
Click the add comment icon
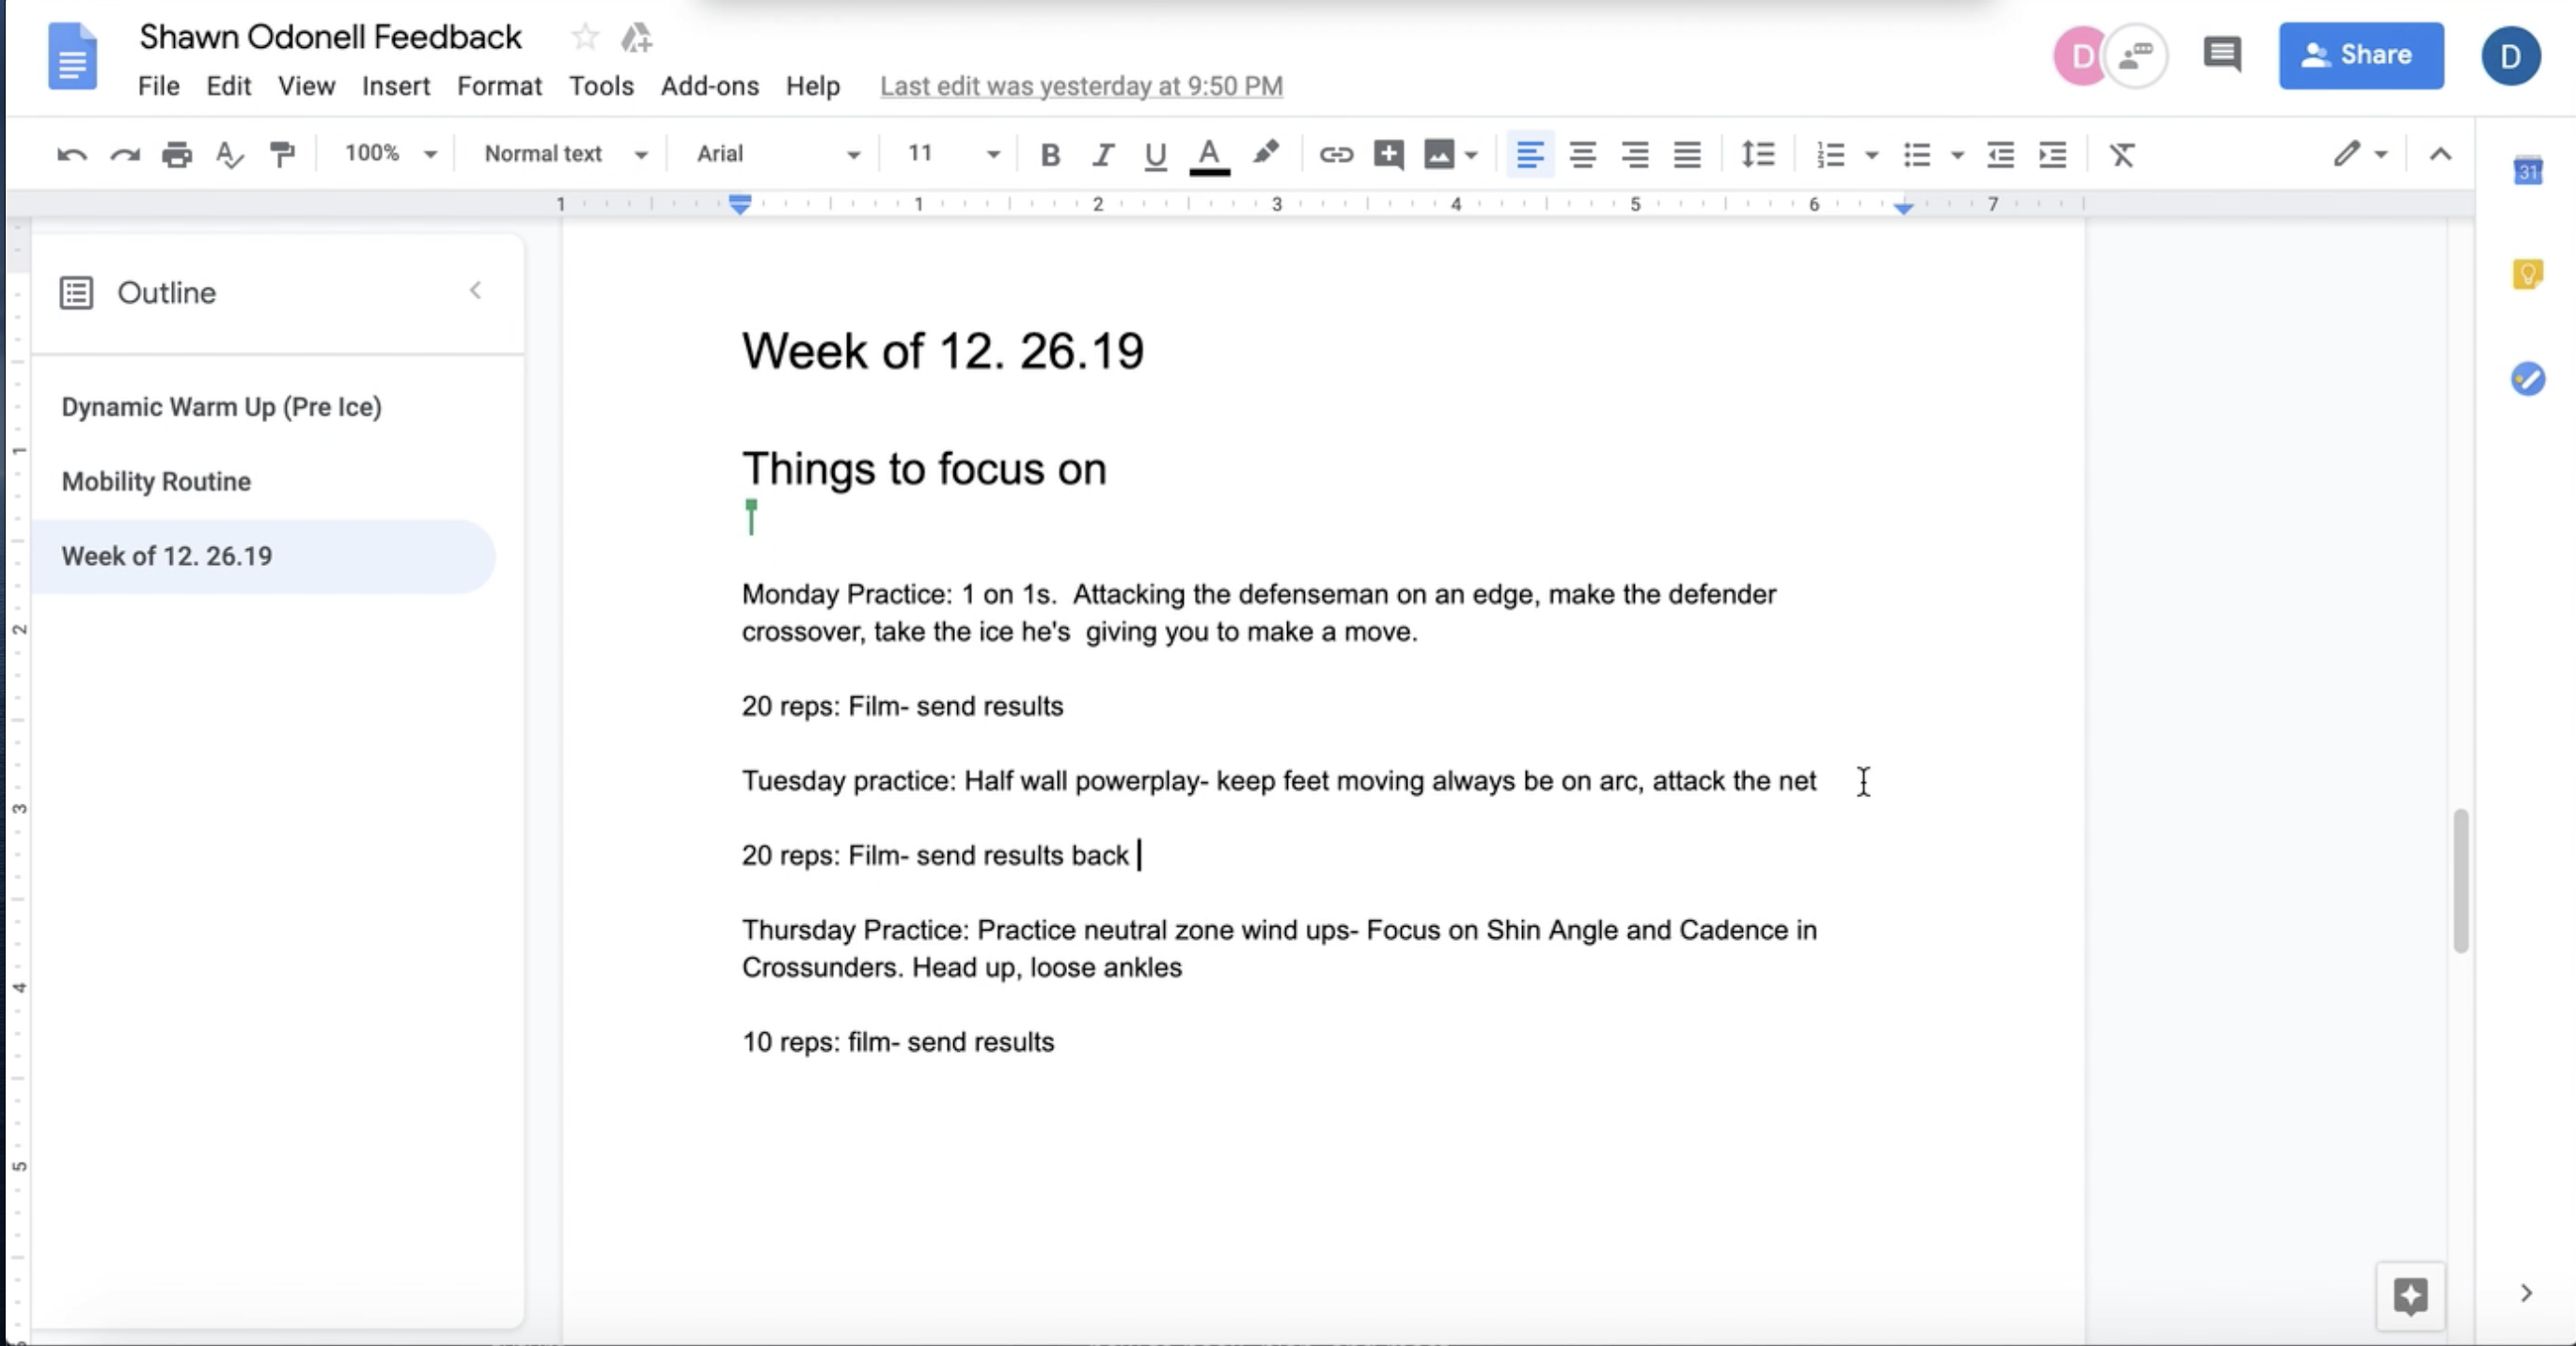pyautogui.click(x=1388, y=154)
